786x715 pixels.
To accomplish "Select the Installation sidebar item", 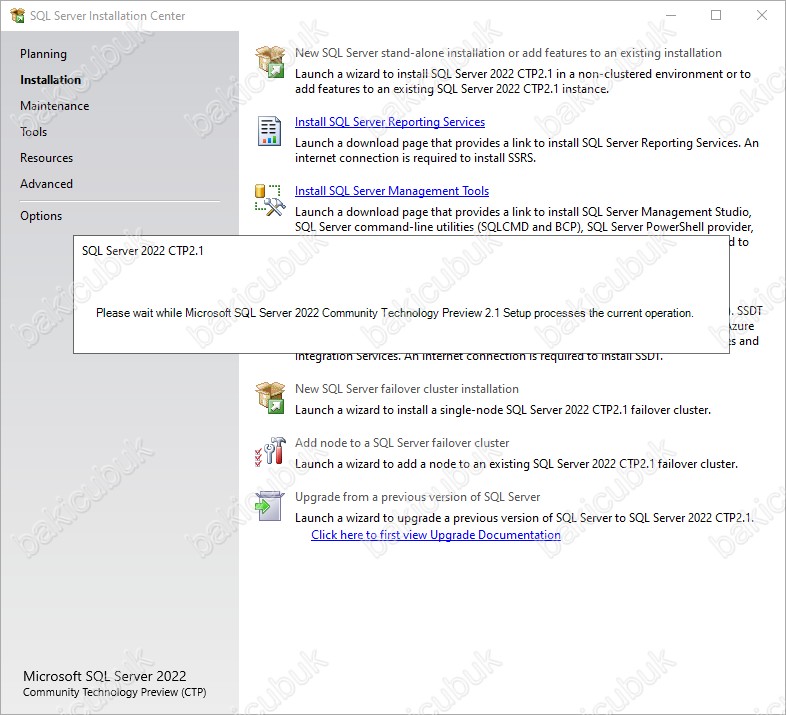I will (x=50, y=80).
